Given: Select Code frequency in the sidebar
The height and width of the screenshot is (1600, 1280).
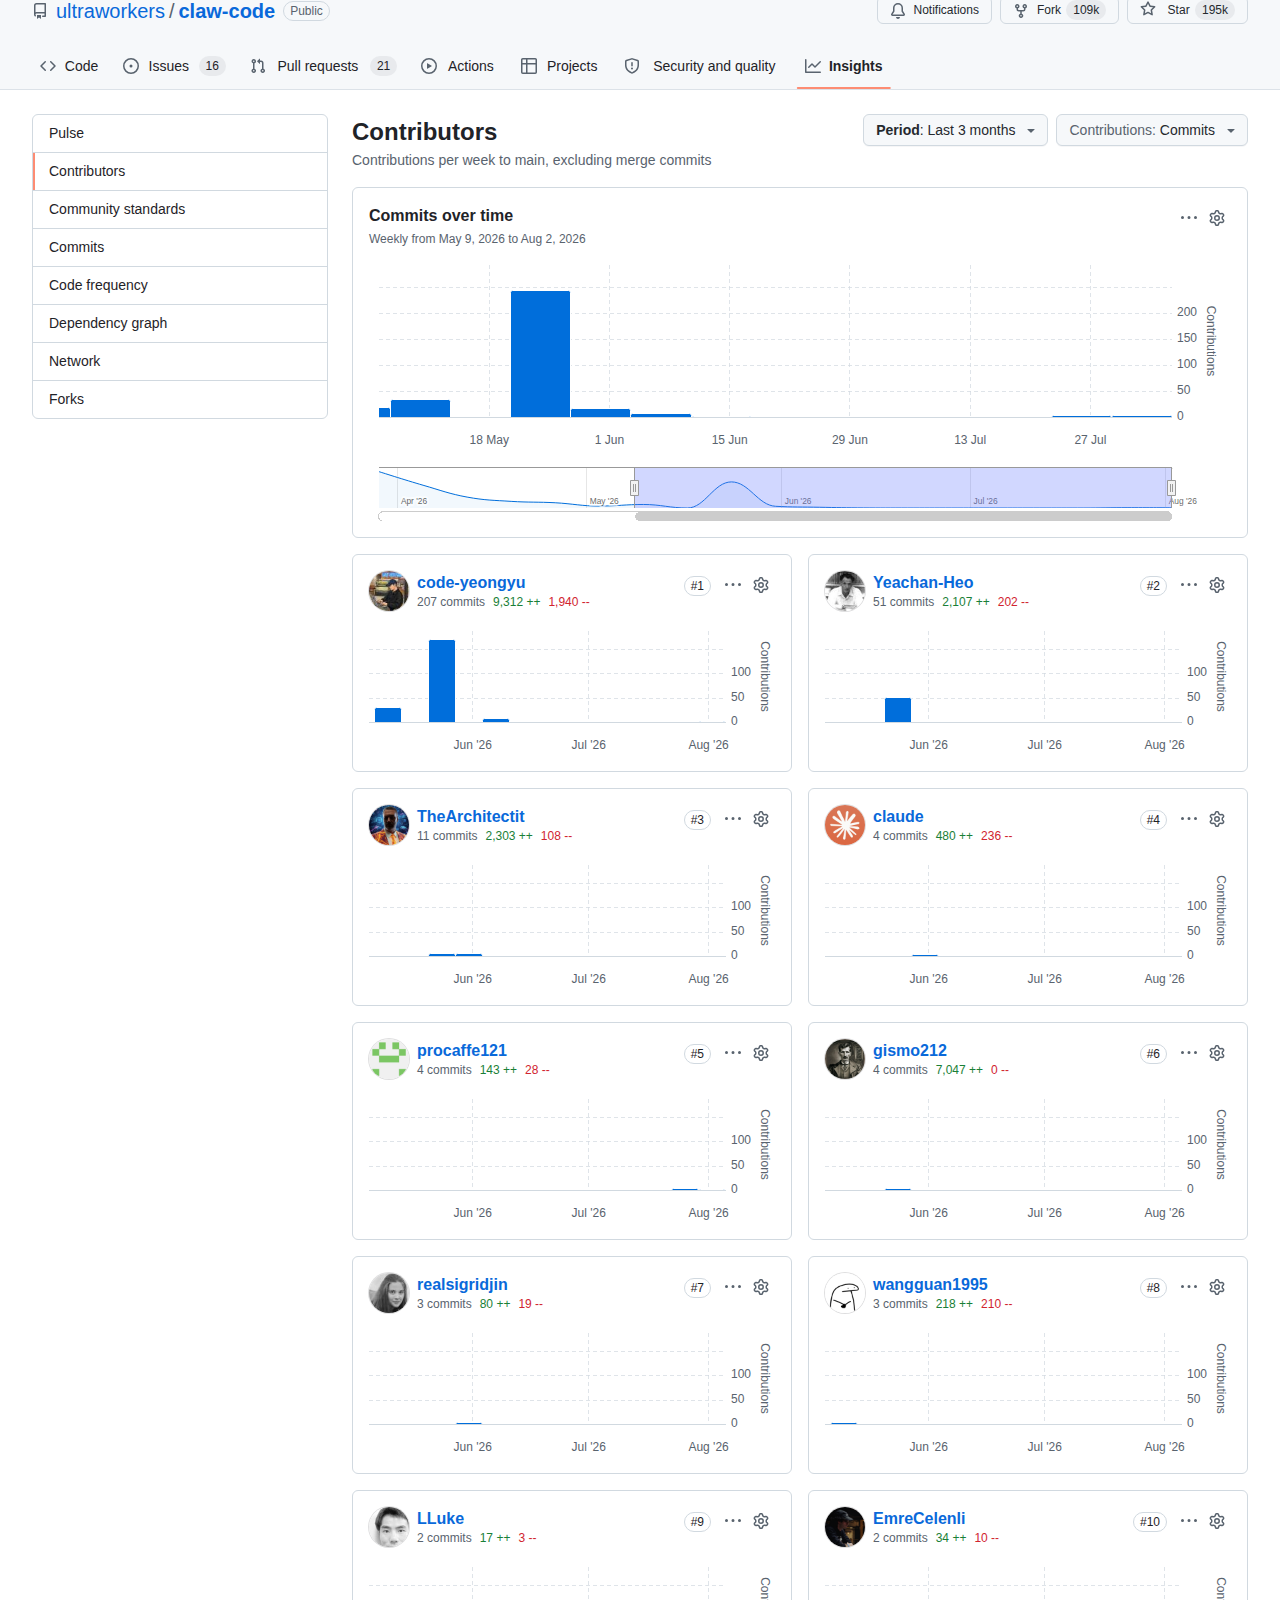Looking at the screenshot, I should pos(180,285).
